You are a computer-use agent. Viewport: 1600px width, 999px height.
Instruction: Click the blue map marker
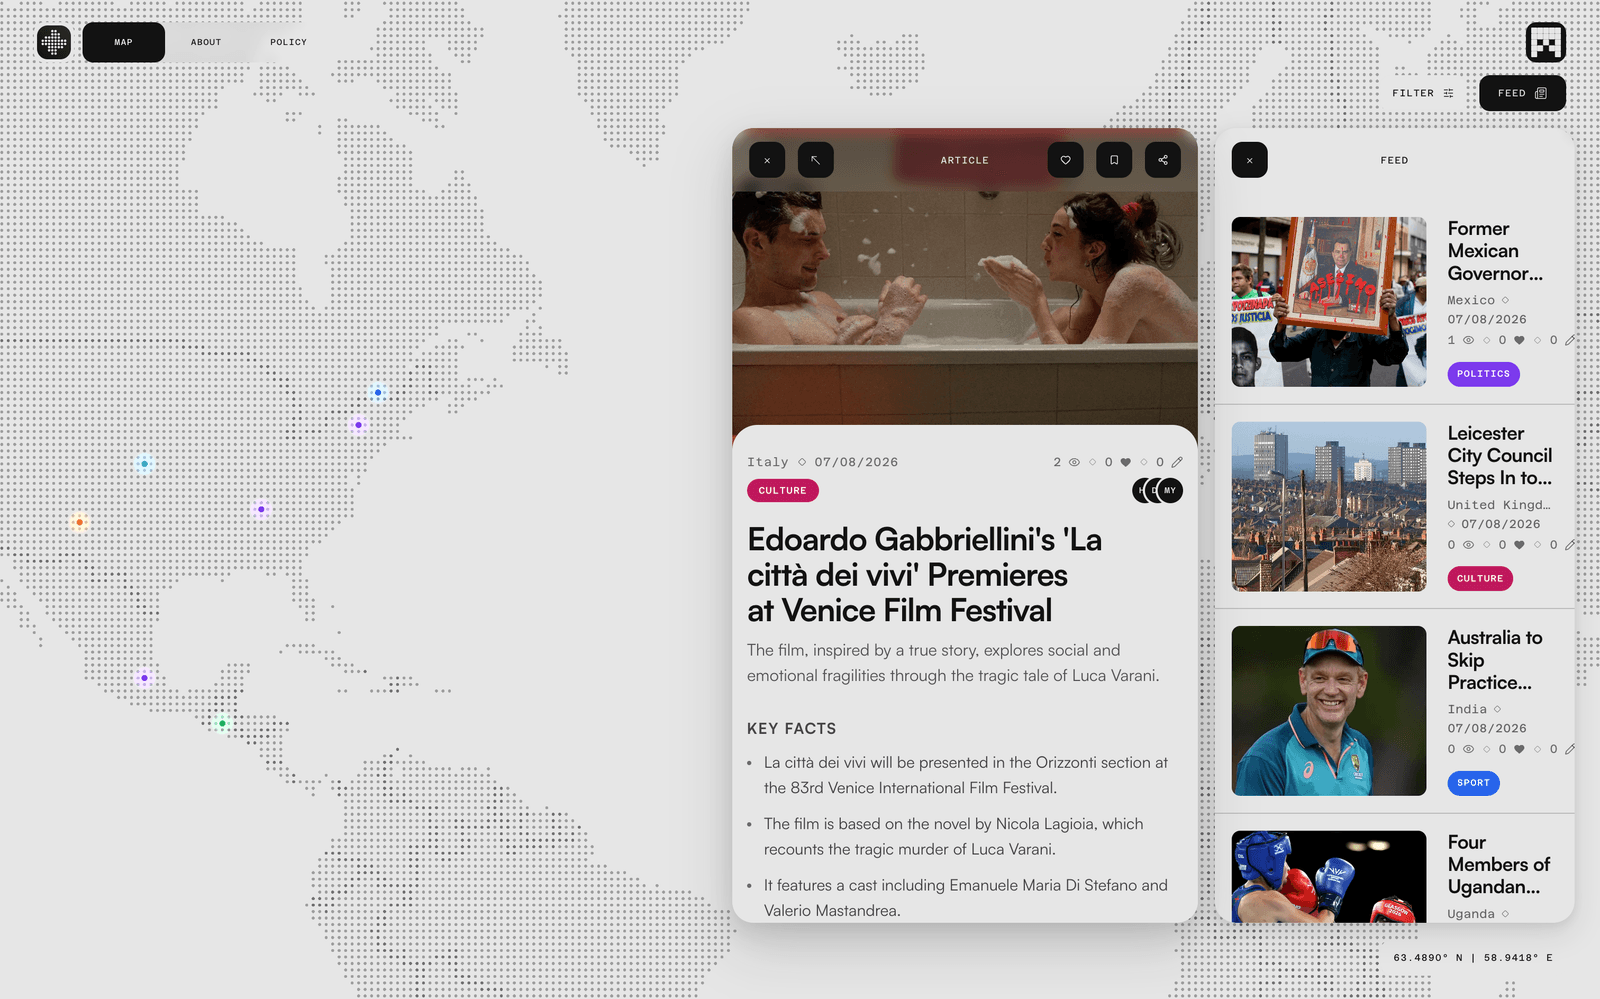click(x=378, y=393)
